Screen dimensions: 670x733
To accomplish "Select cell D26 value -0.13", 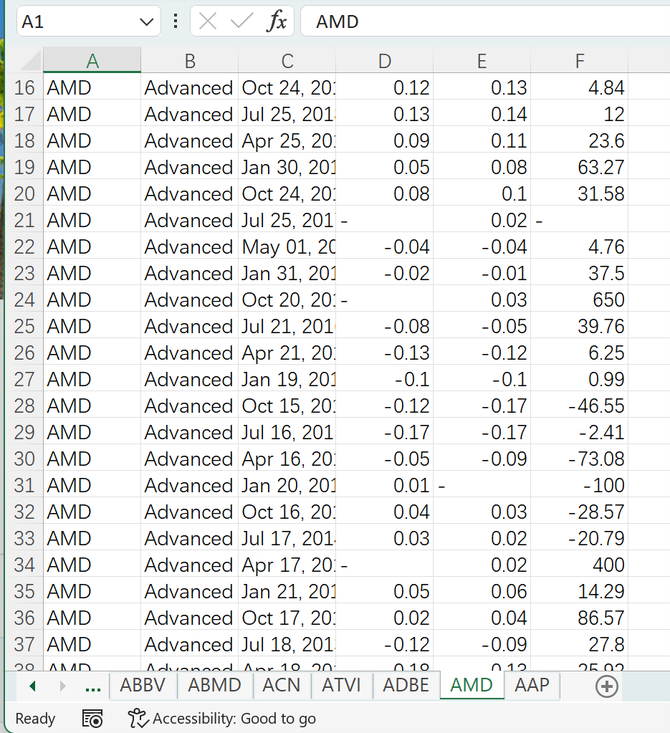I will point(384,353).
